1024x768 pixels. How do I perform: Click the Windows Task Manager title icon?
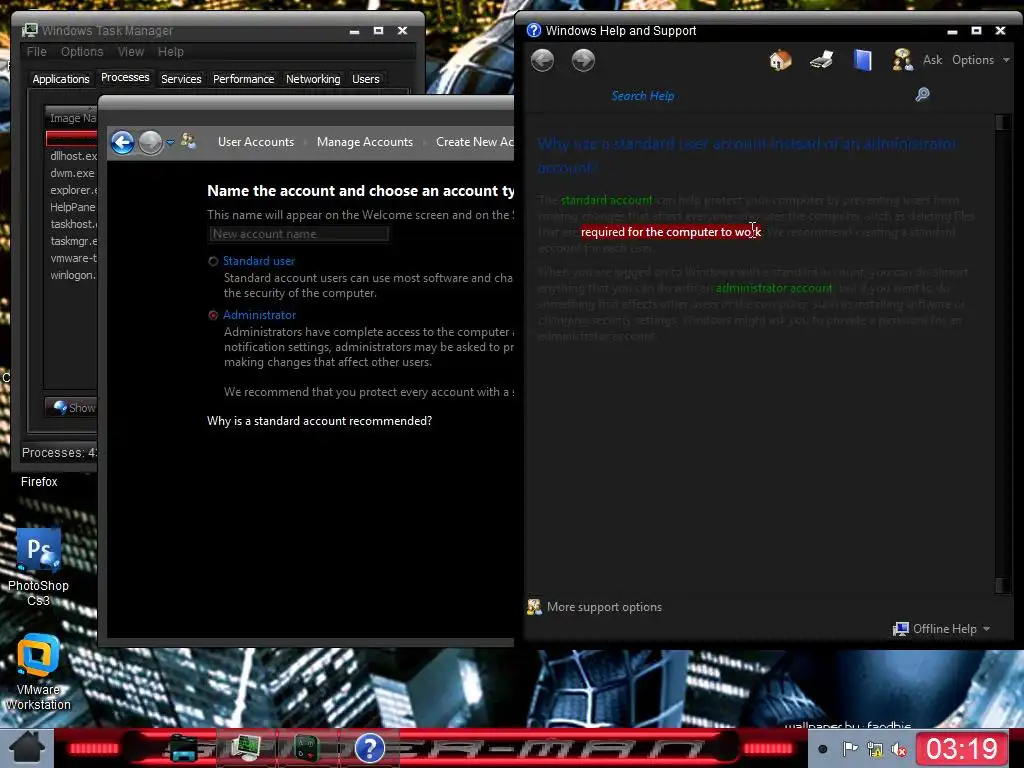[x=29, y=30]
